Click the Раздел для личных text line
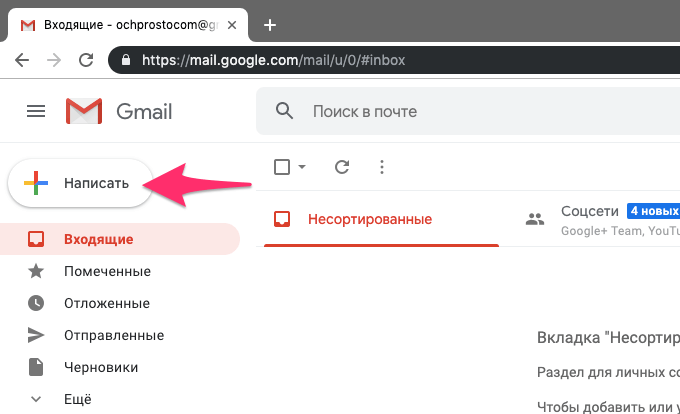 tap(608, 372)
